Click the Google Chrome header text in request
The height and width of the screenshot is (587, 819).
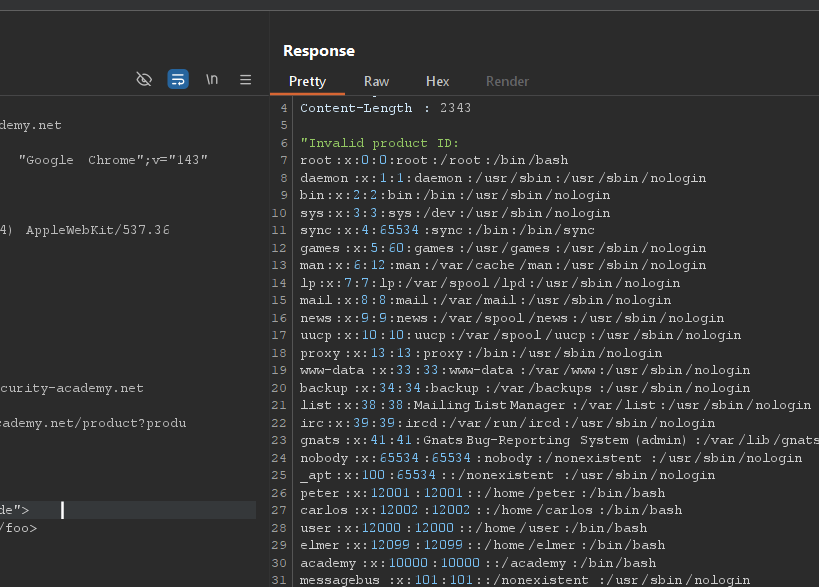point(112,160)
